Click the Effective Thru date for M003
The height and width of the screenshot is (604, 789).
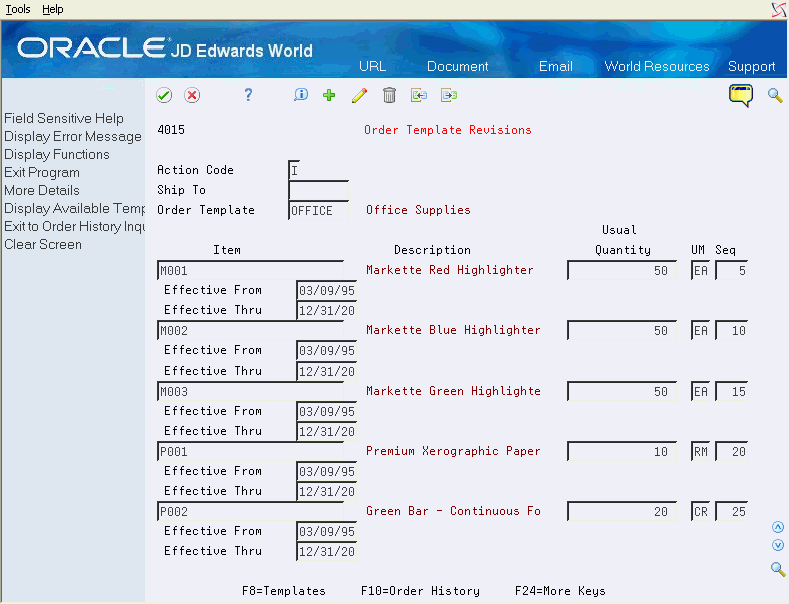click(x=327, y=431)
